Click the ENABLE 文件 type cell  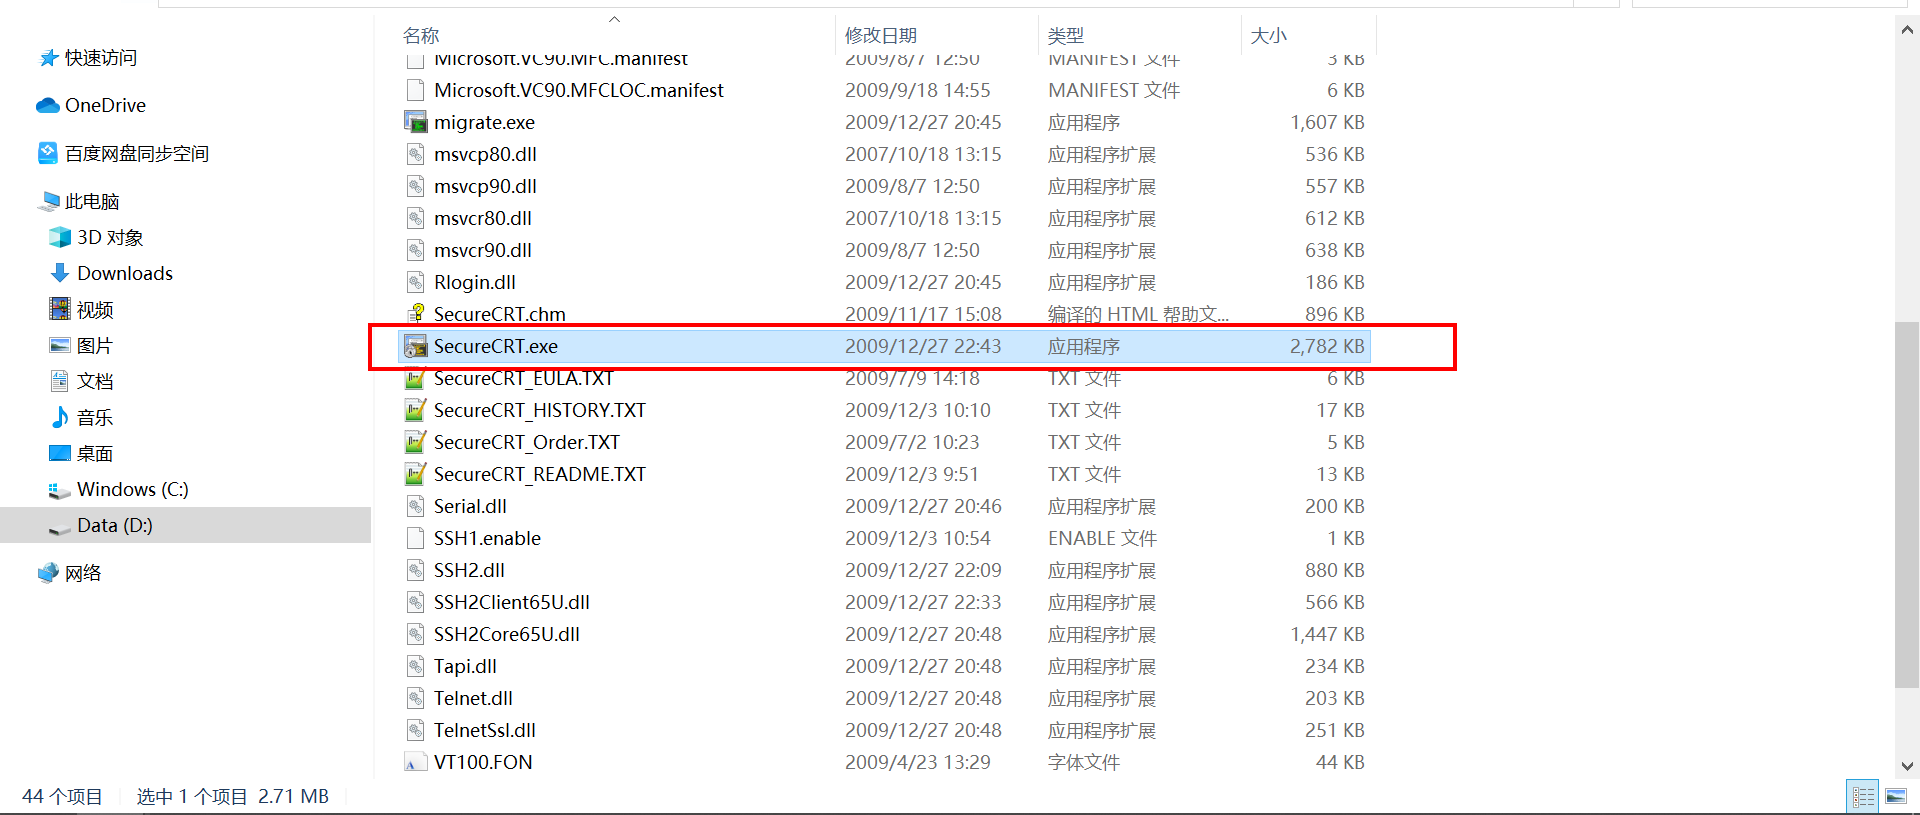[x=1102, y=538]
